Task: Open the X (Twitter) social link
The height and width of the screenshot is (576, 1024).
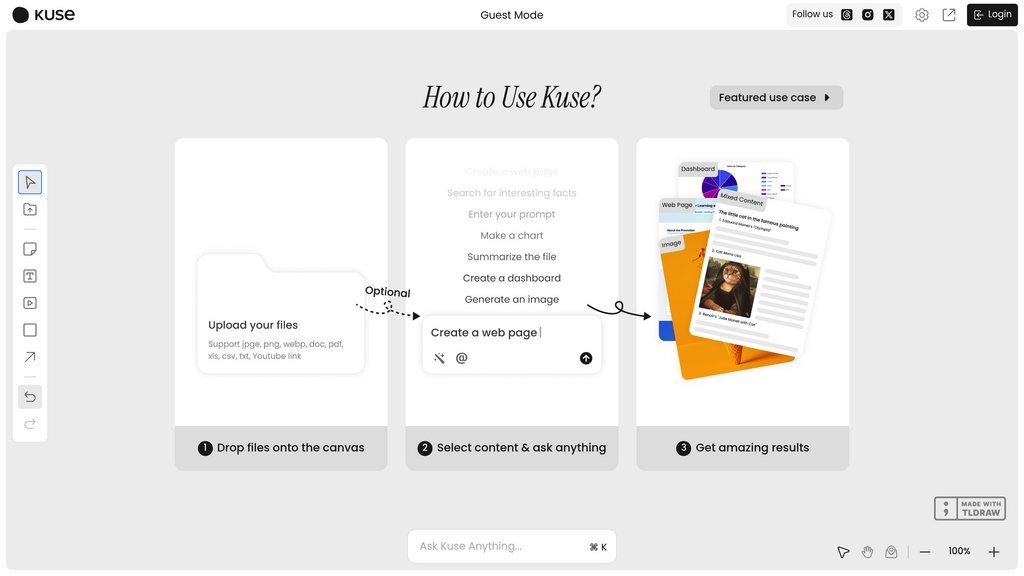Action: coord(889,15)
